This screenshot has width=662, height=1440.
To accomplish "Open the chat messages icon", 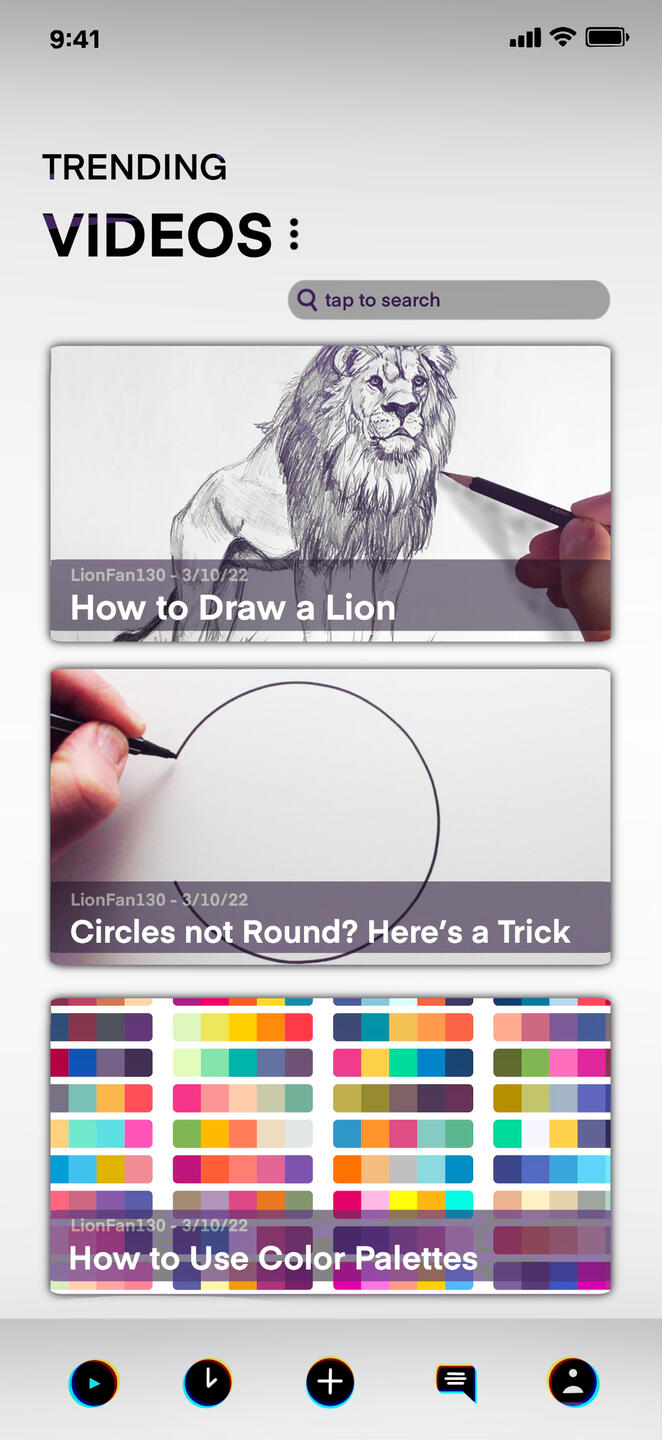I will tap(456, 1383).
